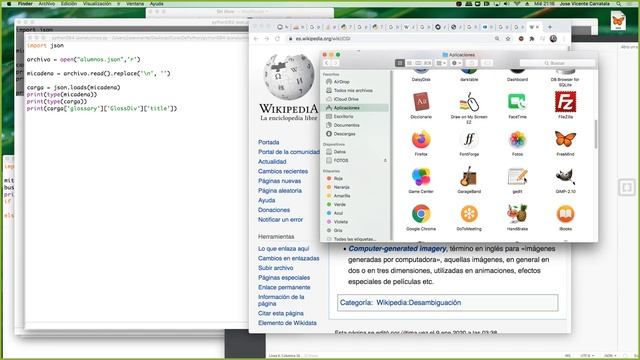The image size is (640, 360).
Task: Open the GoToMeeting app icon
Action: [469, 214]
